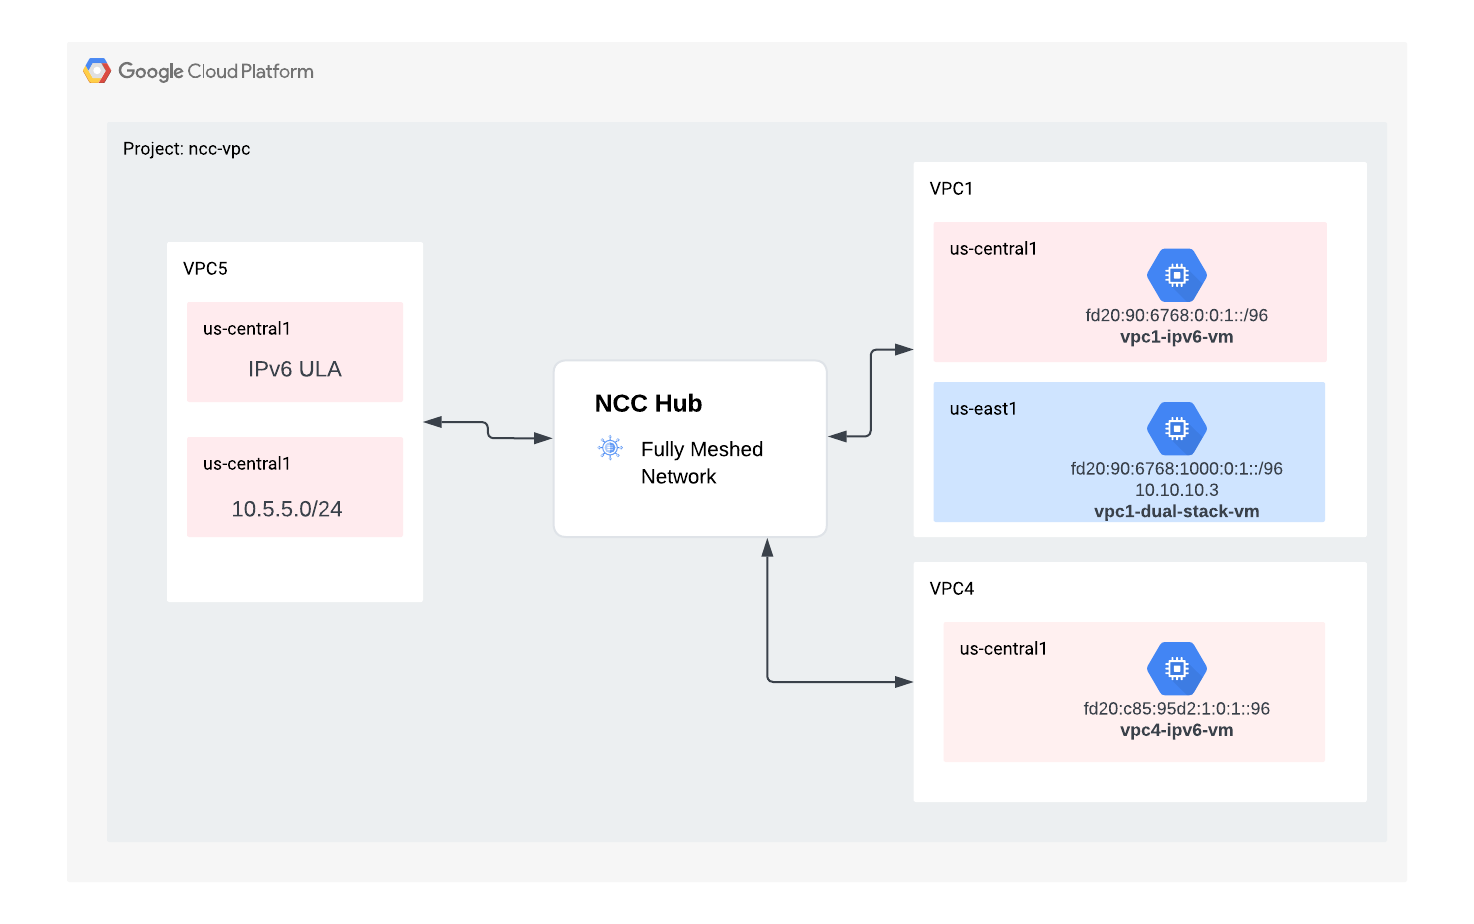Image resolution: width=1474 pixels, height=924 pixels.
Task: Select the vpc1-ipv6-vm compute engine icon
Action: pyautogui.click(x=1176, y=275)
